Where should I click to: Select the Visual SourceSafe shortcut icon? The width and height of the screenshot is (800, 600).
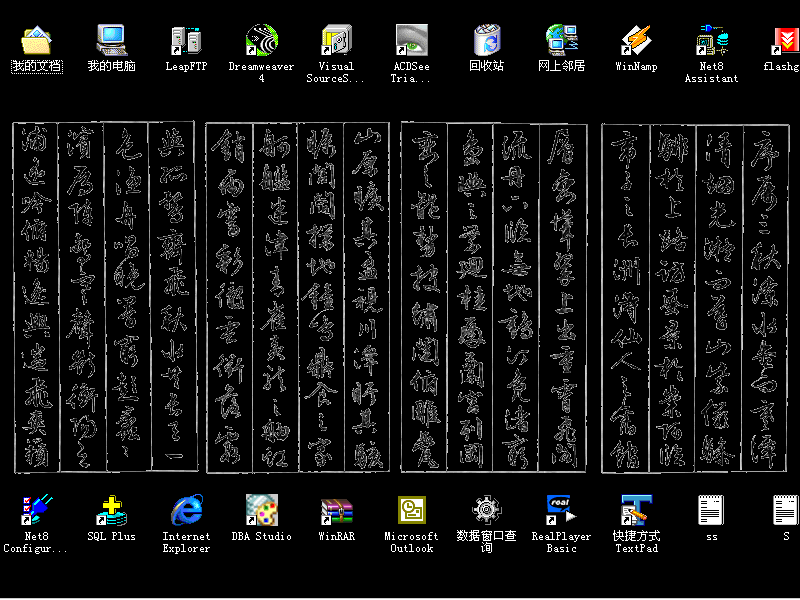coord(336,41)
